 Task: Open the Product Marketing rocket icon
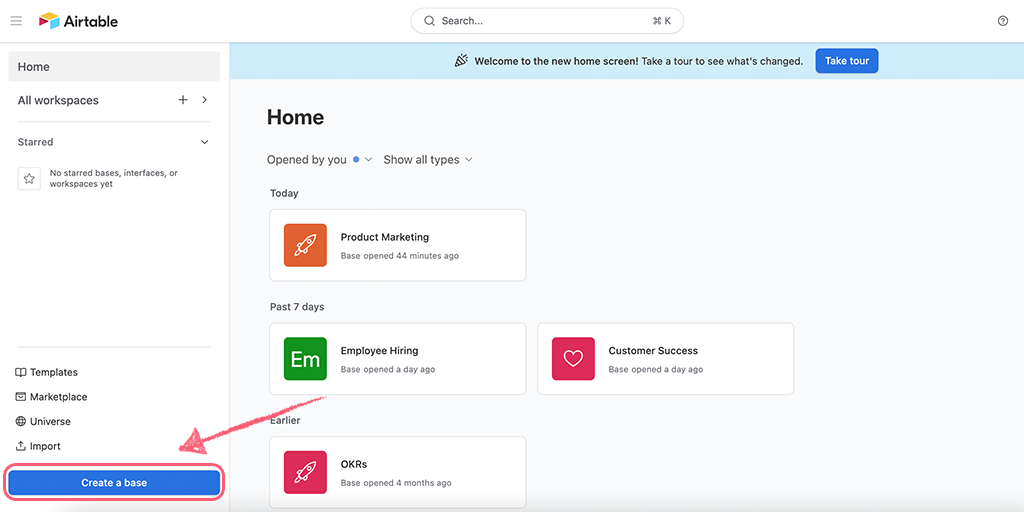(305, 246)
